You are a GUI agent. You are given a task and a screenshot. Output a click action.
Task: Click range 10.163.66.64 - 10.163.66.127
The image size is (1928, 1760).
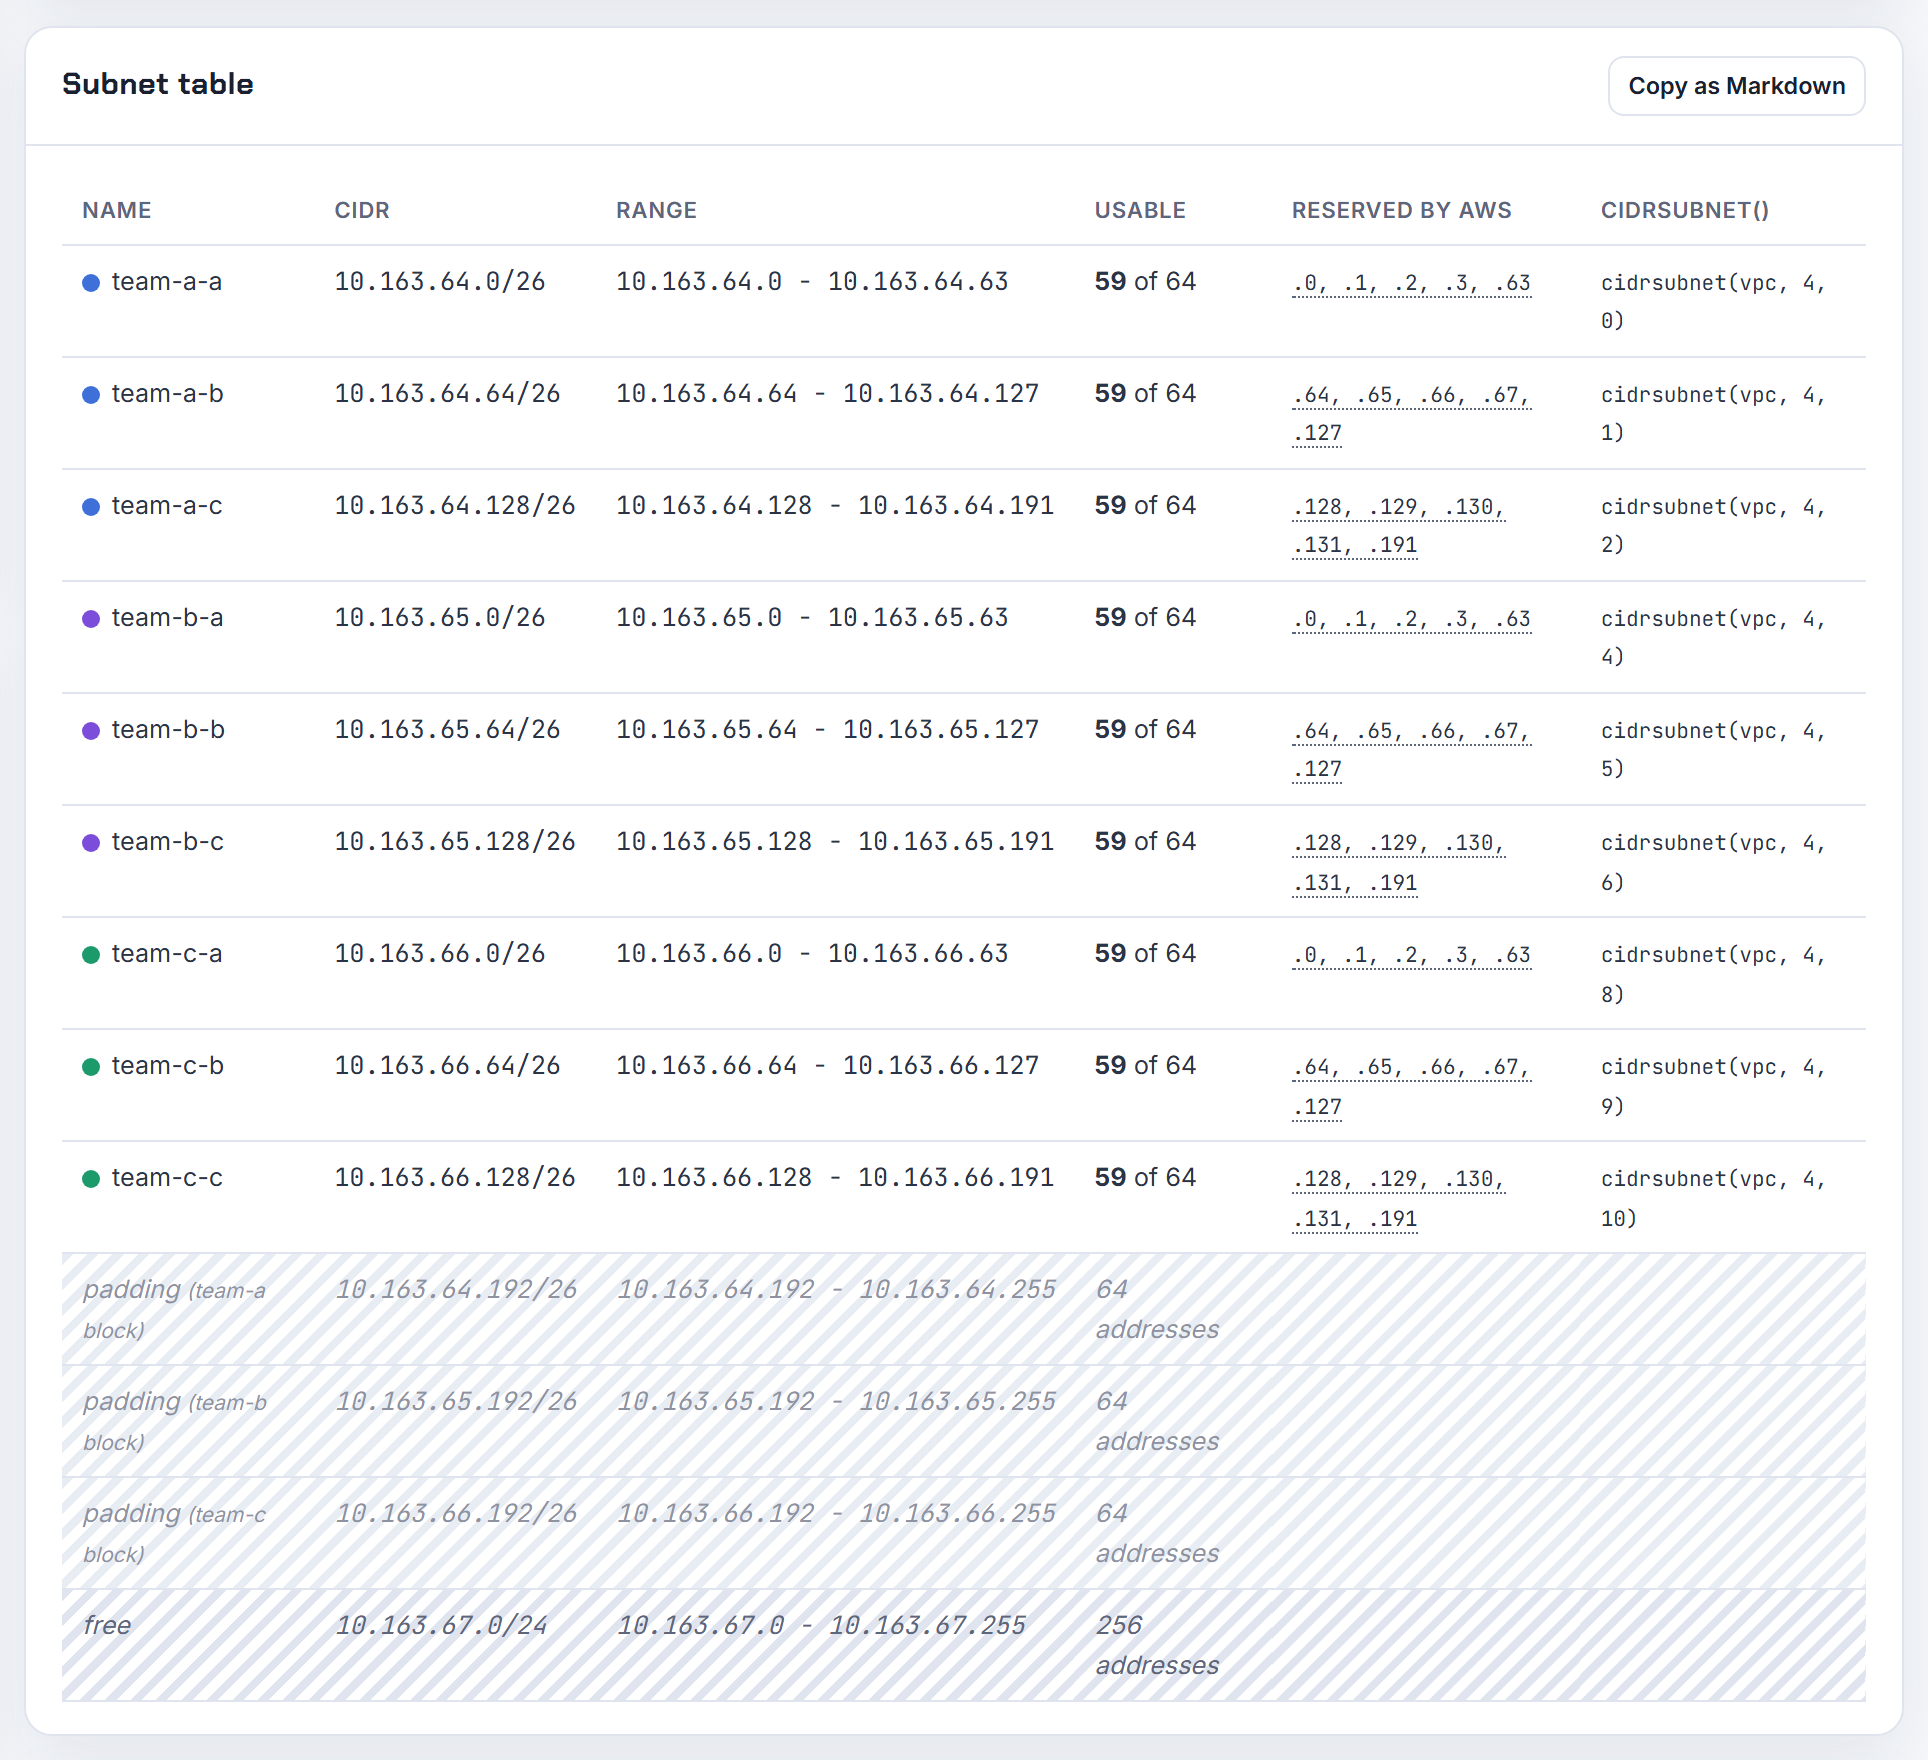coord(827,1066)
